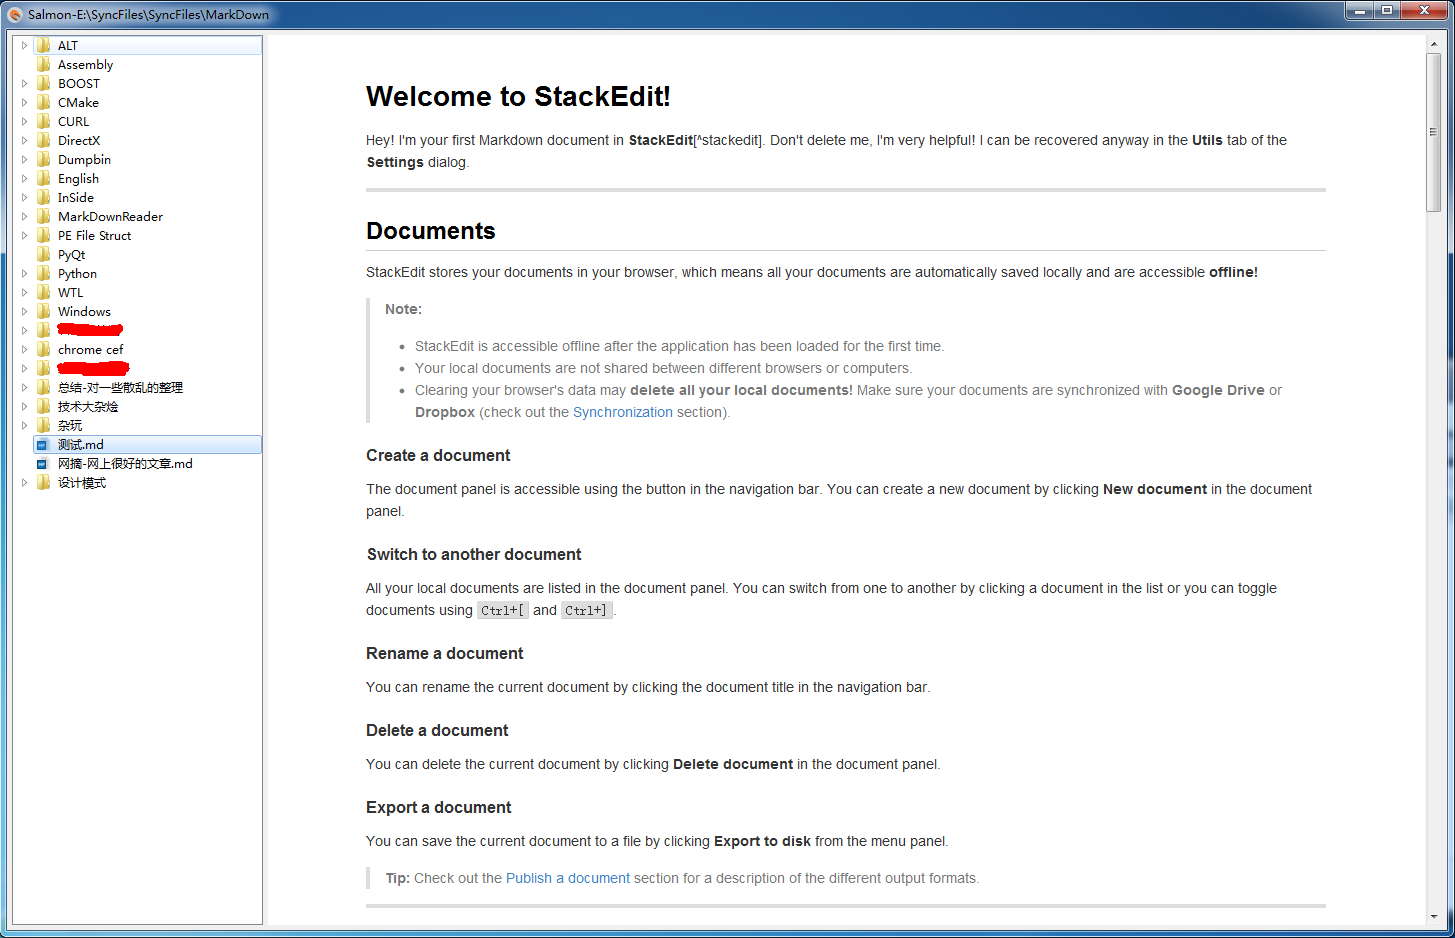Click the 设计模式 folder icon
Screen dimensions: 1455x938
43,482
